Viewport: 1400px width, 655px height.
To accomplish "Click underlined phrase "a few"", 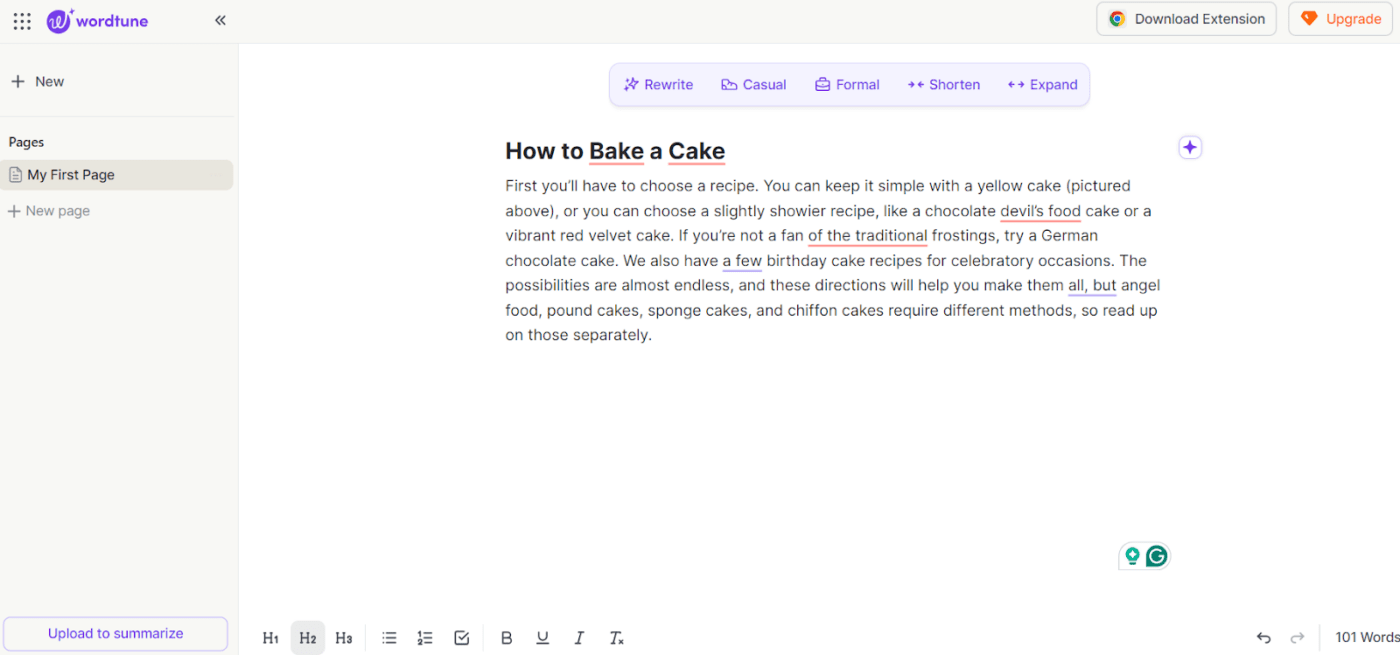I will [x=742, y=261].
